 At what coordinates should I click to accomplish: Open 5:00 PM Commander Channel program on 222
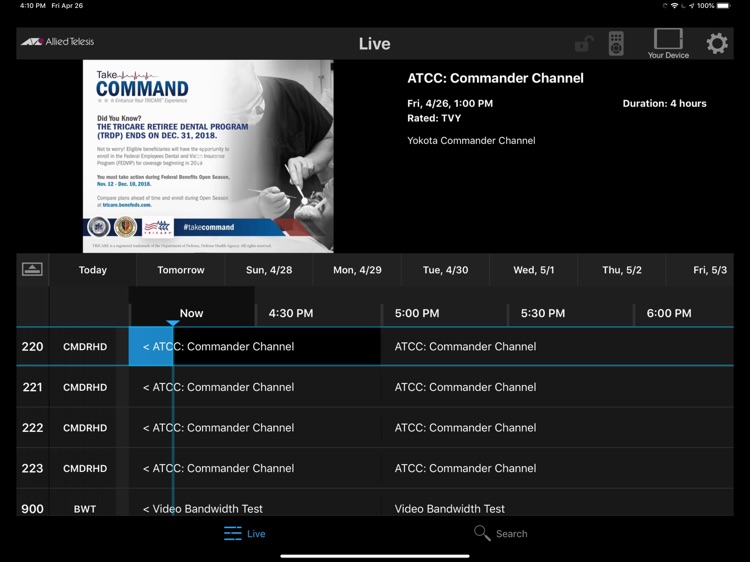coord(557,428)
